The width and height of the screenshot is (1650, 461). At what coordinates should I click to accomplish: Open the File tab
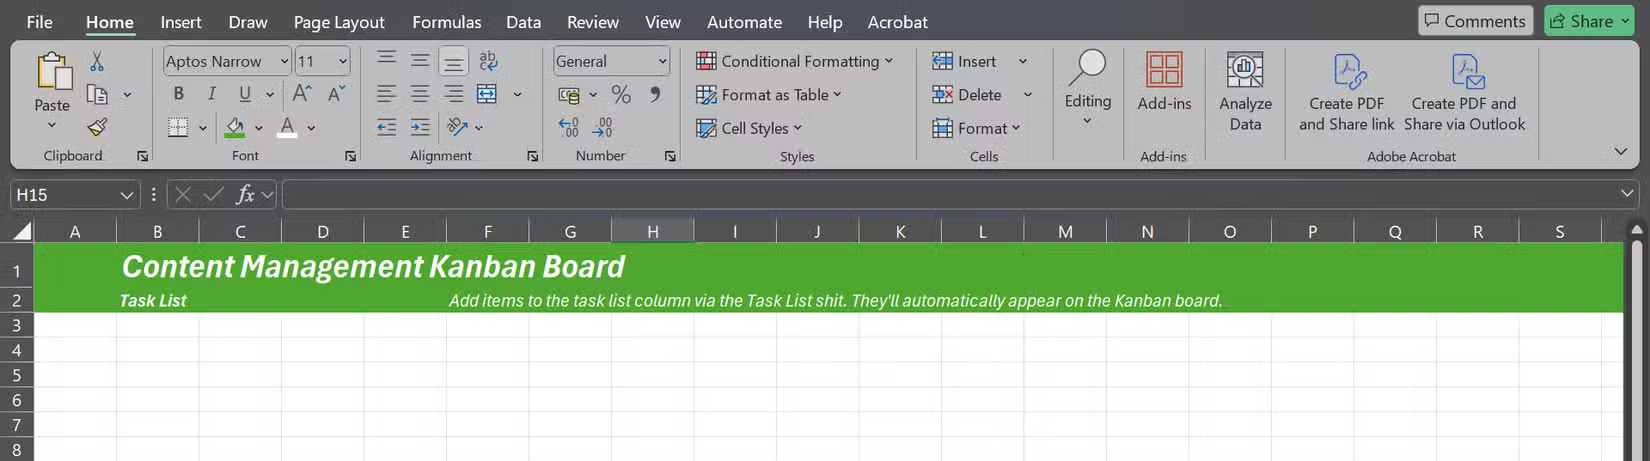(40, 22)
